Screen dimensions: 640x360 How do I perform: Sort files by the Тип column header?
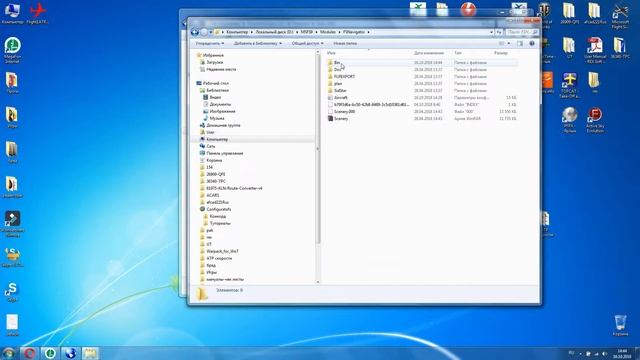coord(458,53)
